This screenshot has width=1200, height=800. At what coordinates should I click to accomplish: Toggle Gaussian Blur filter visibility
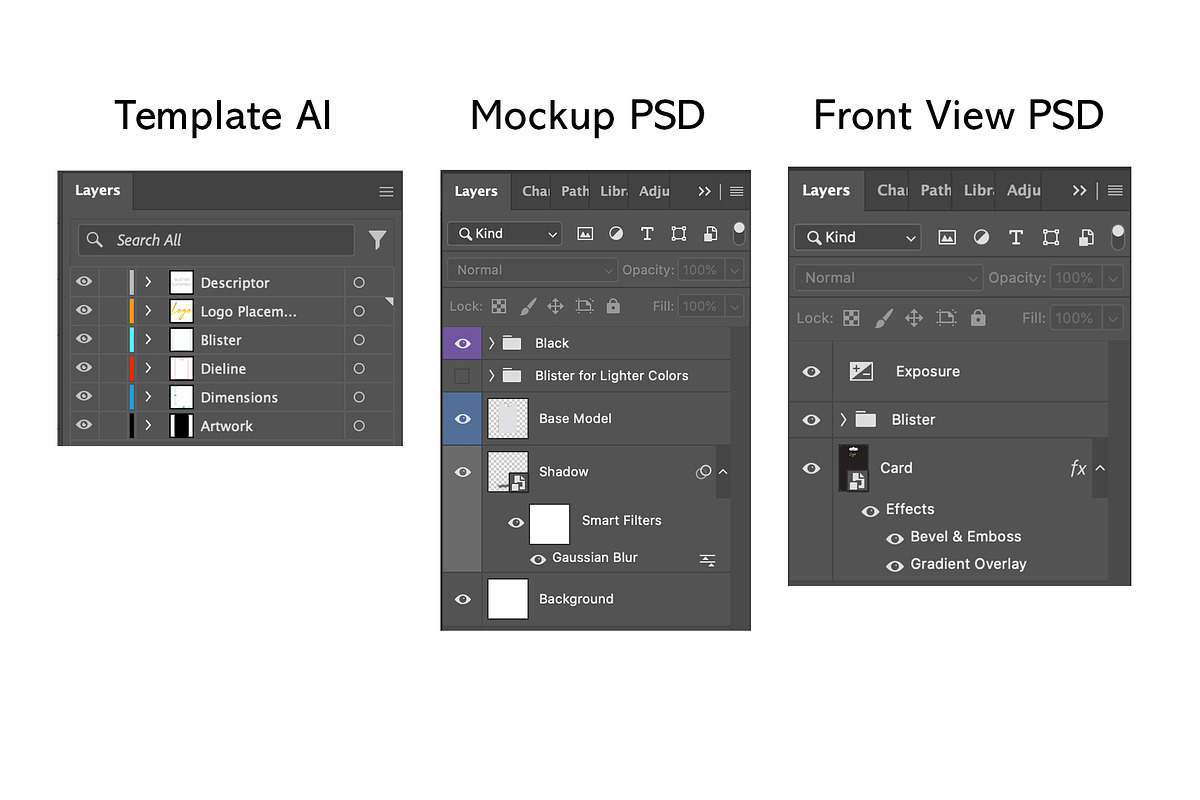[x=538, y=559]
